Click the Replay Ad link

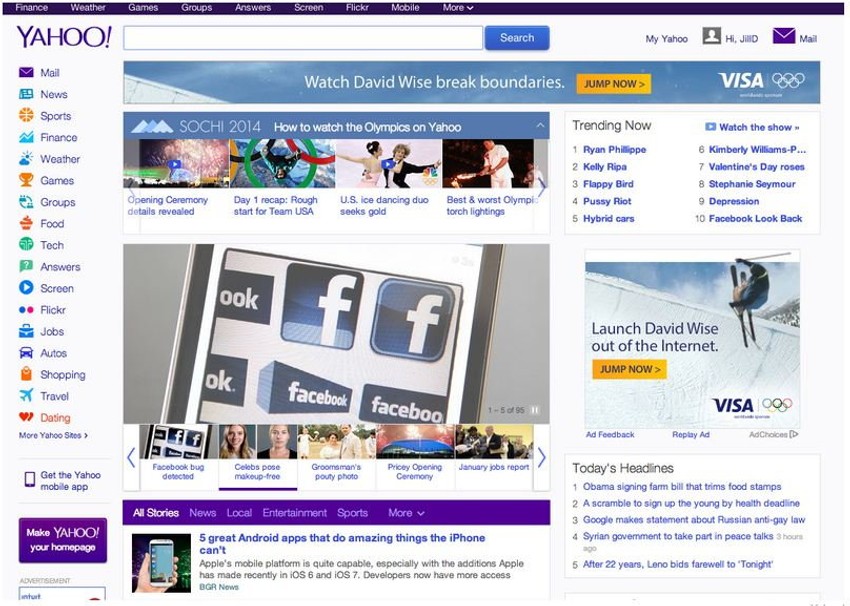coord(691,435)
